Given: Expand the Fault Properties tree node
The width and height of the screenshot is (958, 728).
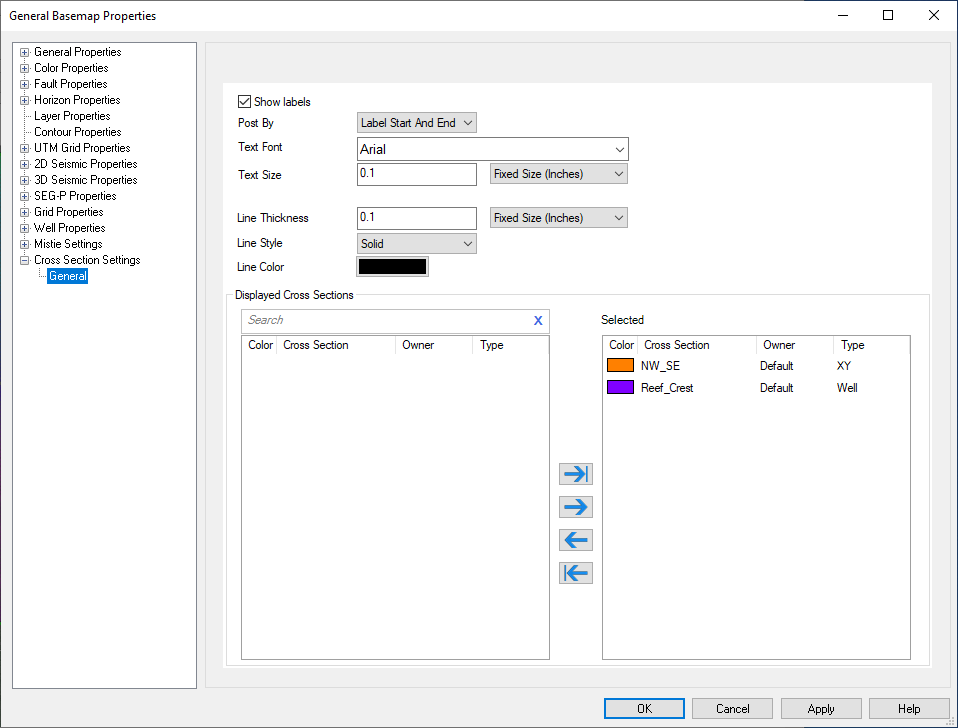Looking at the screenshot, I should click(x=25, y=84).
